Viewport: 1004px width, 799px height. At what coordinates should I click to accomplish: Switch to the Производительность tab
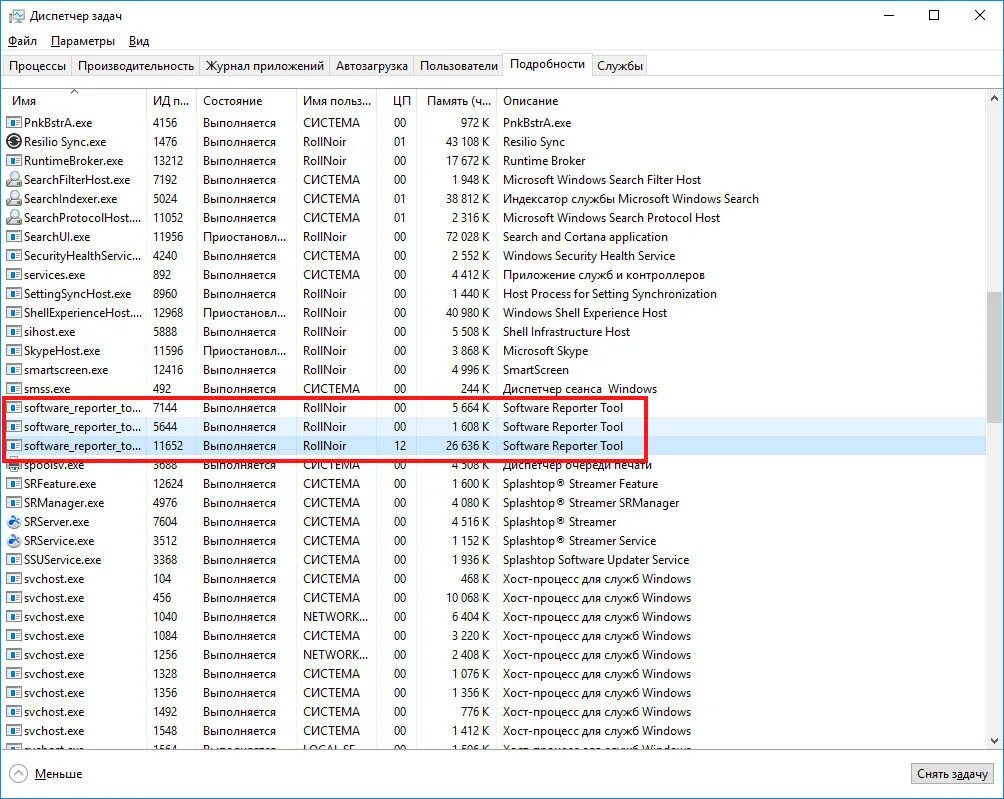136,66
